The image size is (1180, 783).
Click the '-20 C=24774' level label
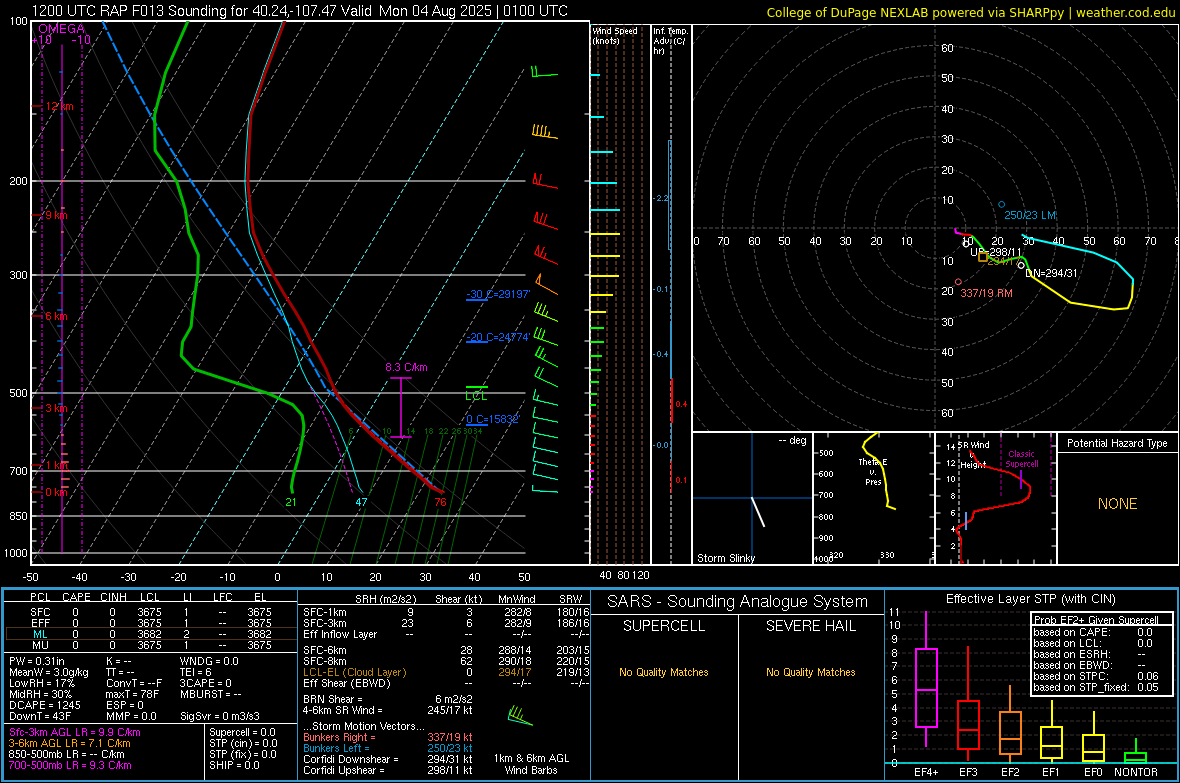point(498,337)
